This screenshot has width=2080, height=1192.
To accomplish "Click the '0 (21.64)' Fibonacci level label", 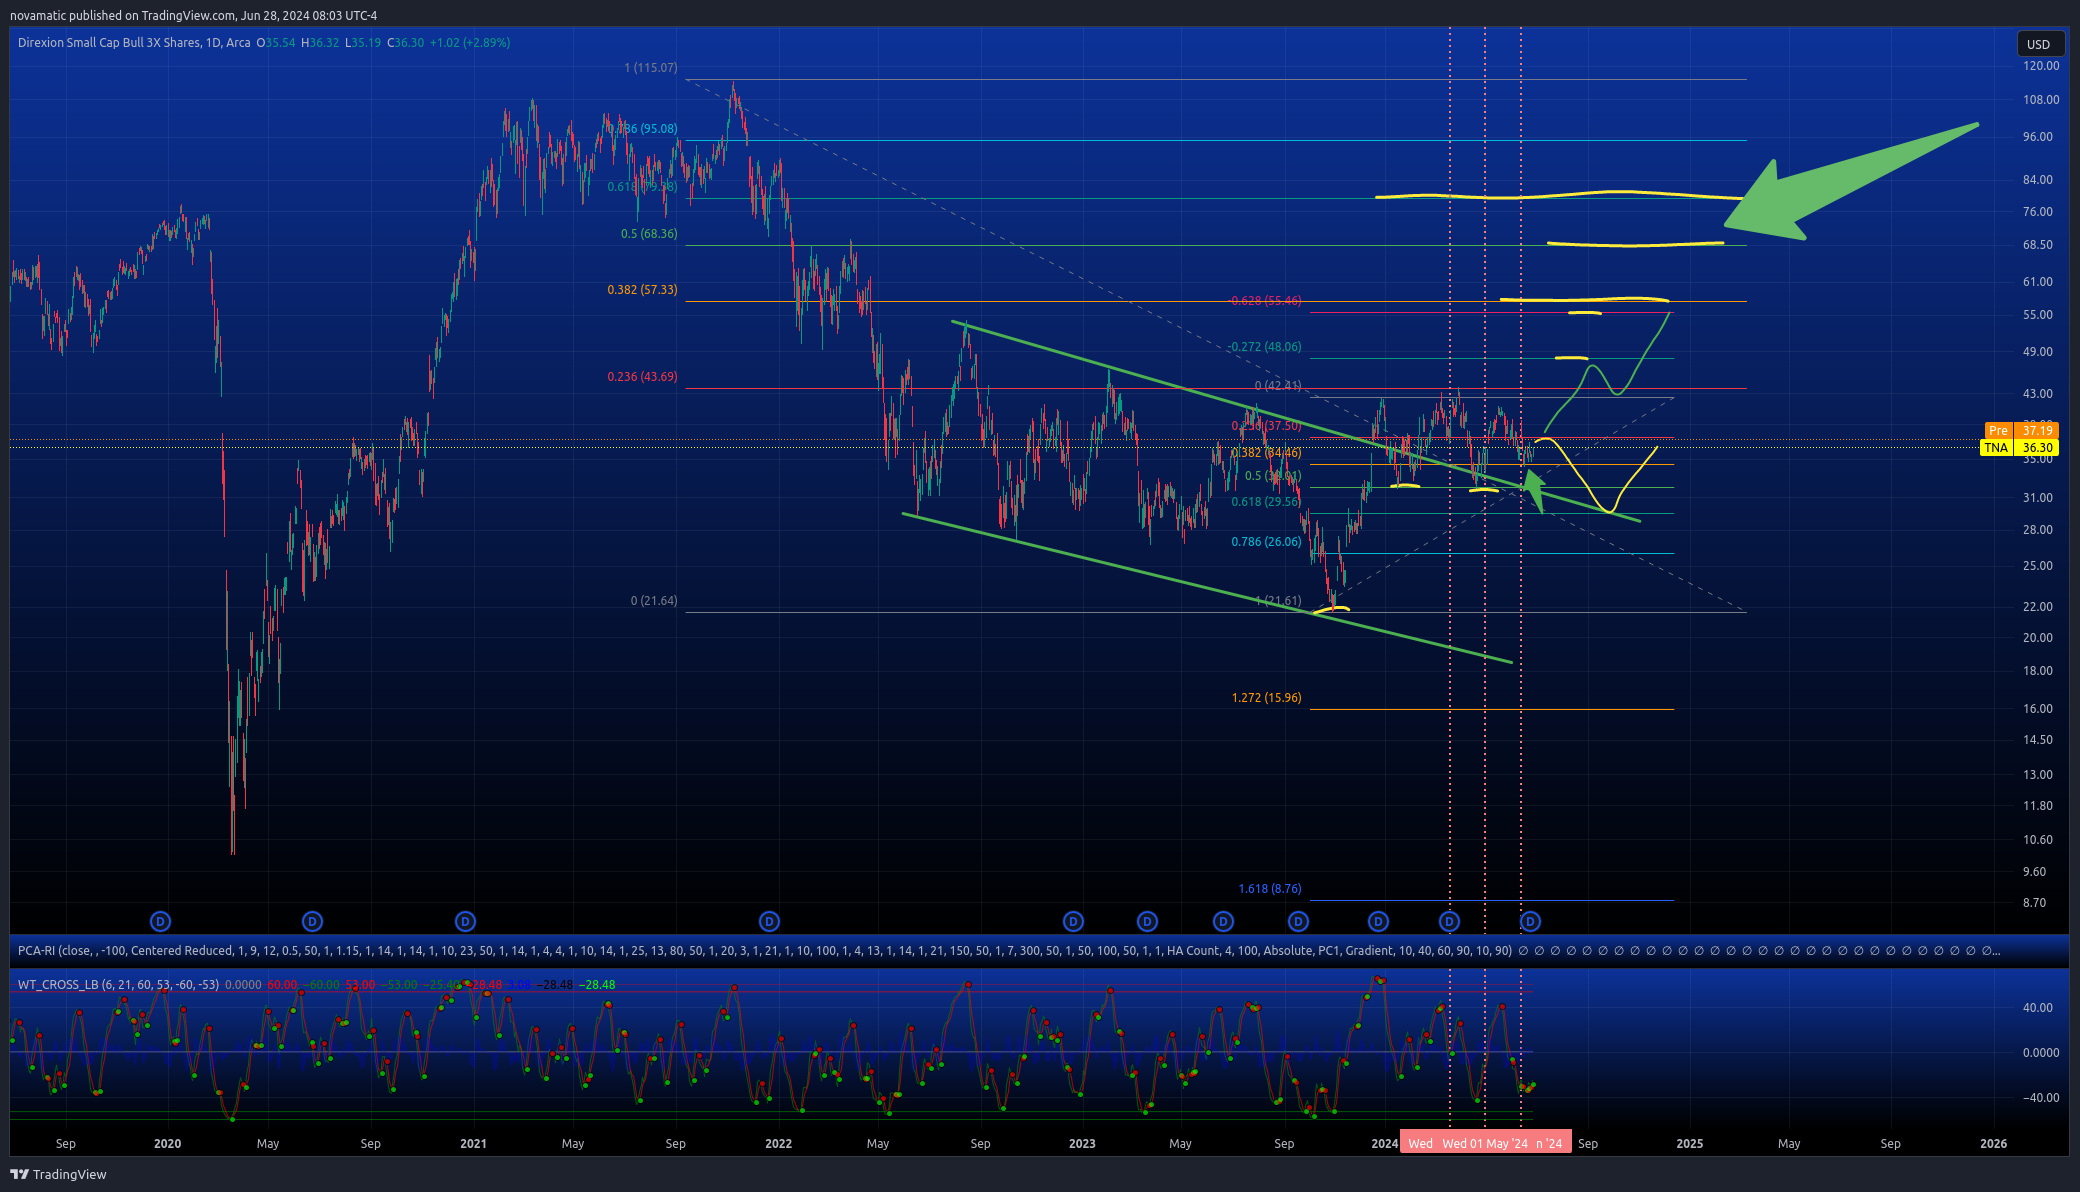I will pyautogui.click(x=654, y=601).
